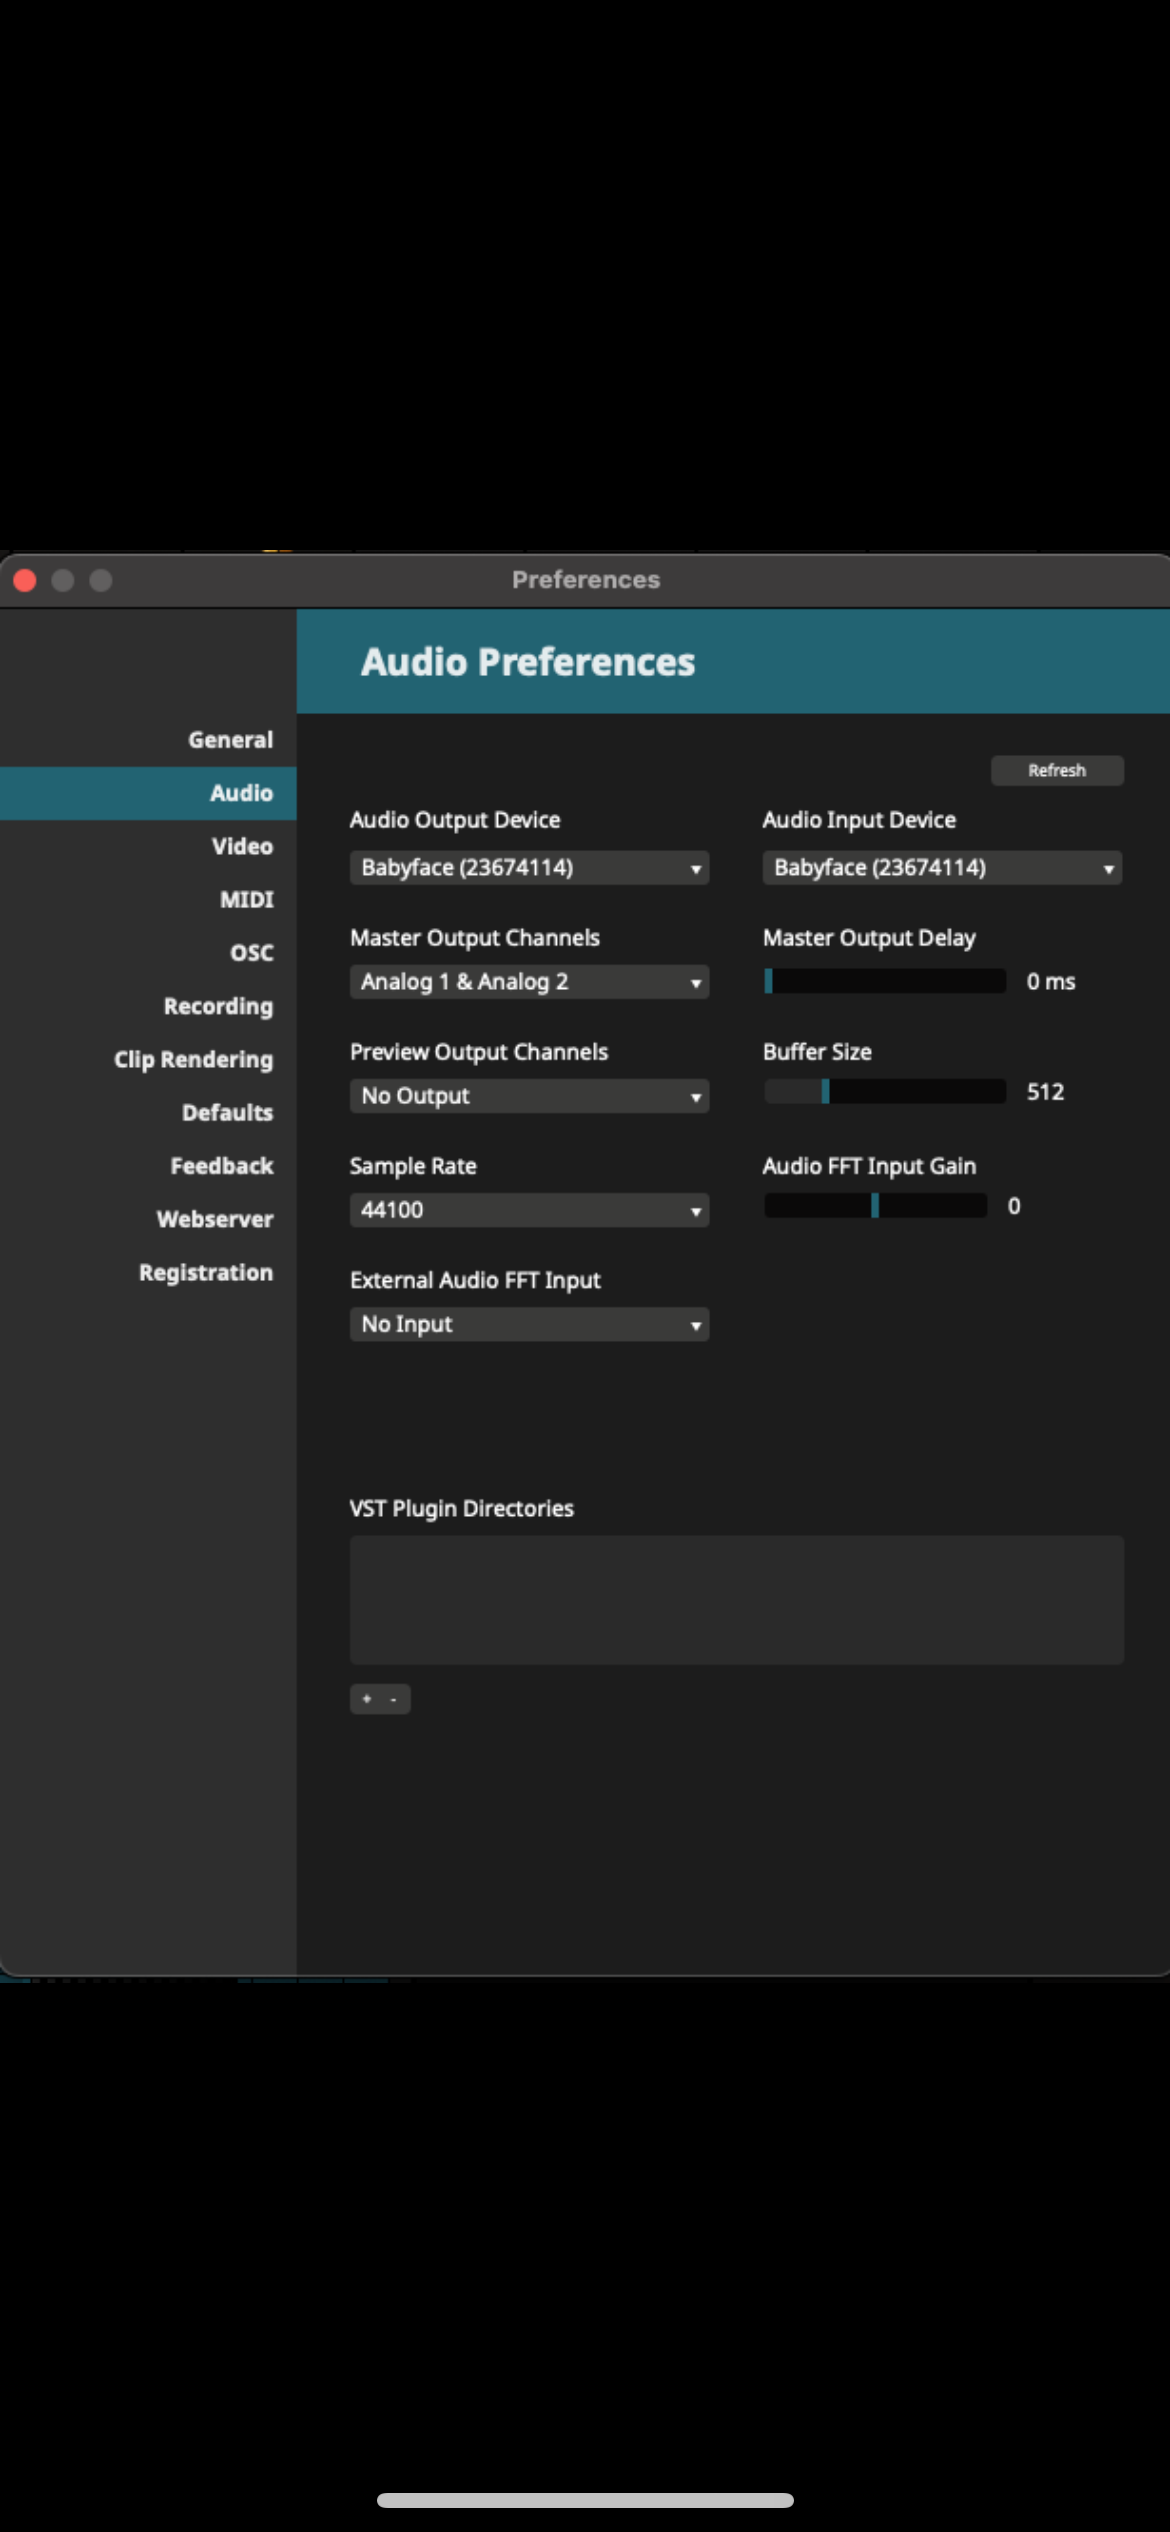Open the Registration section
Image resolution: width=1170 pixels, height=2532 pixels.
pyautogui.click(x=205, y=1272)
